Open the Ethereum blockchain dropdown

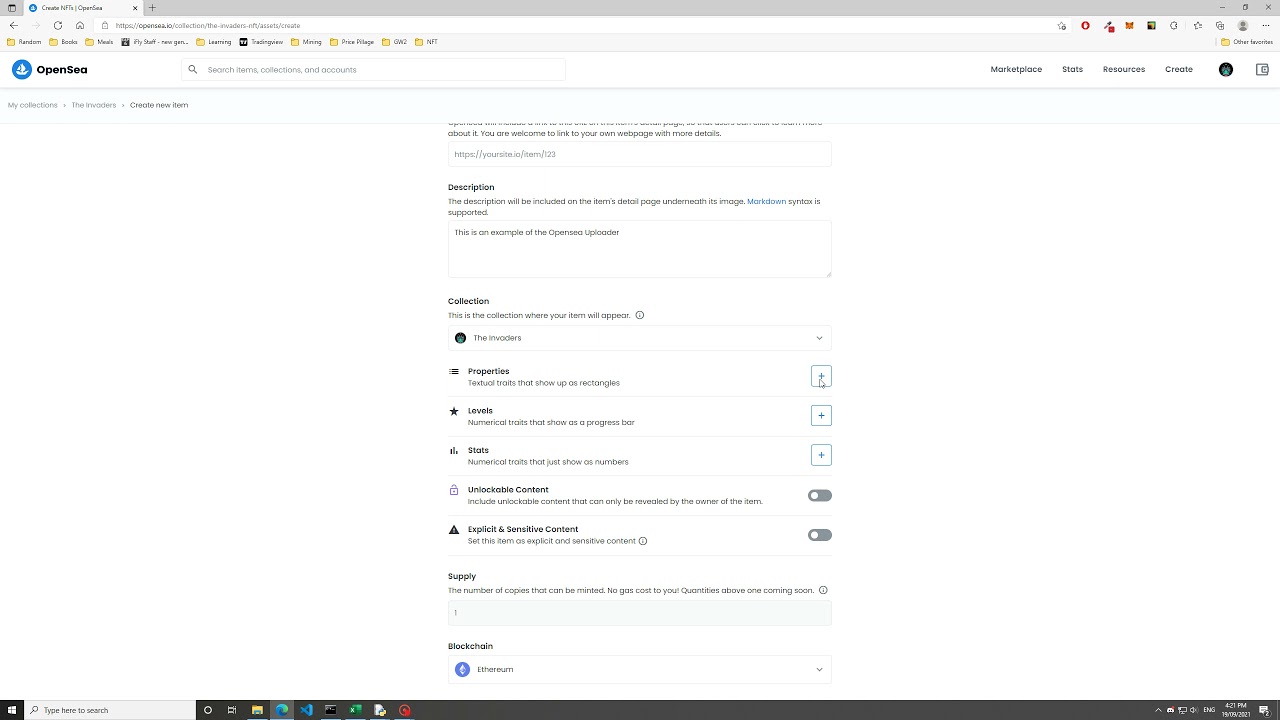640,669
